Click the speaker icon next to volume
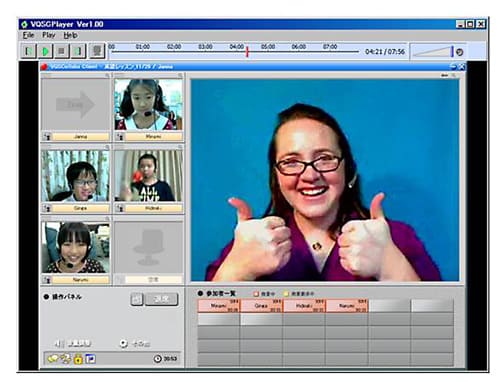This screenshot has width=500, height=382. [x=460, y=52]
